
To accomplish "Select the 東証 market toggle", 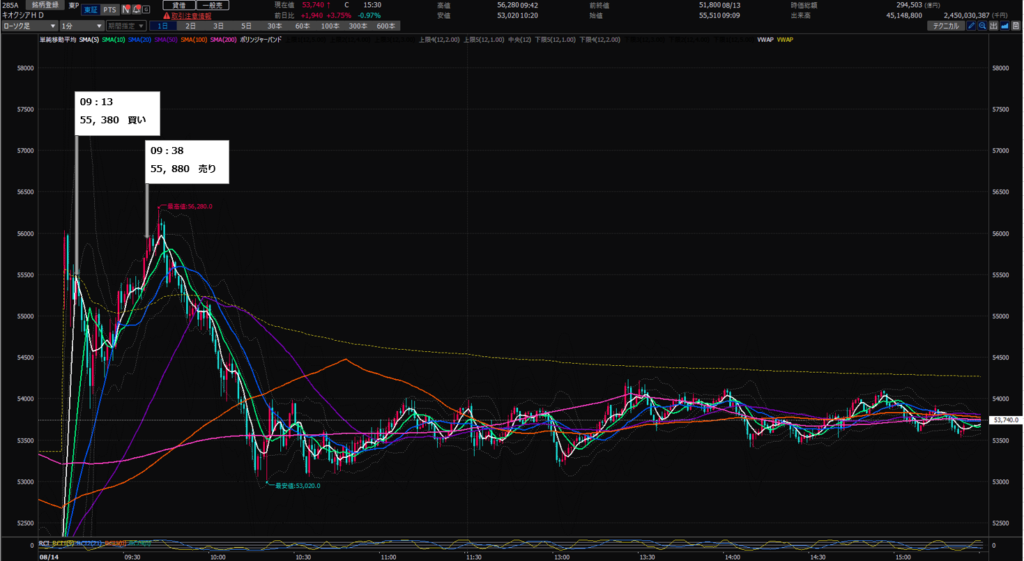I will [91, 10].
